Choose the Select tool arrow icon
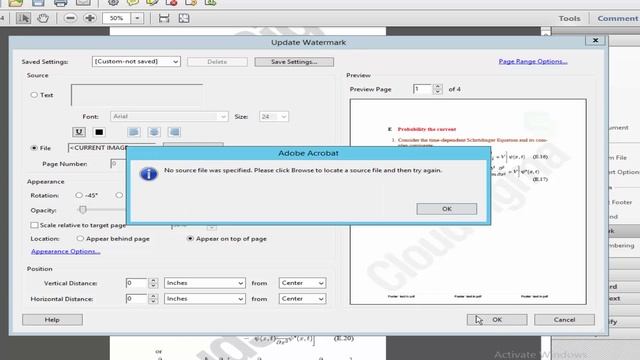The height and width of the screenshot is (360, 640). [23, 18]
